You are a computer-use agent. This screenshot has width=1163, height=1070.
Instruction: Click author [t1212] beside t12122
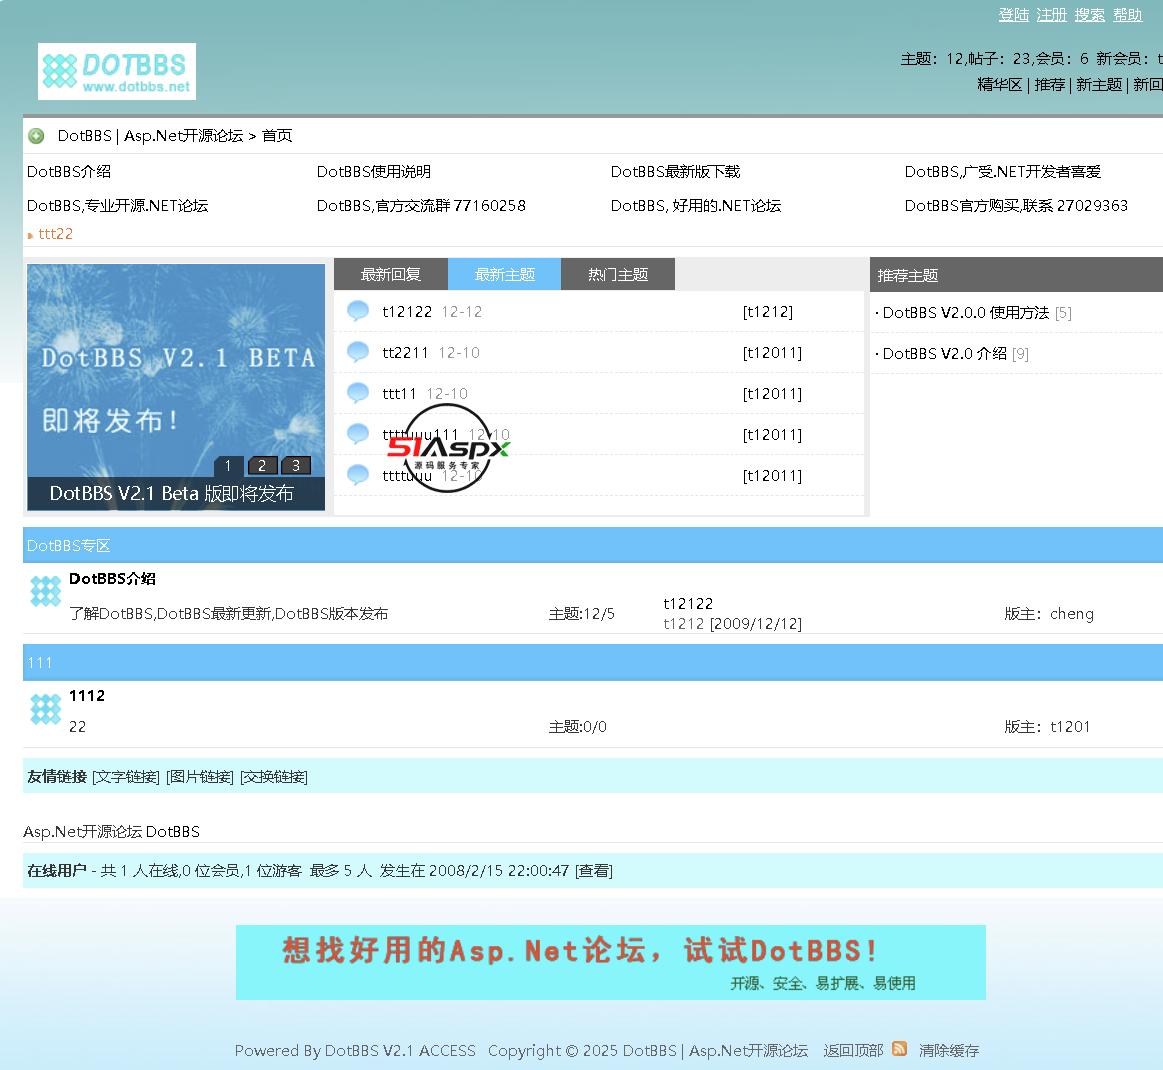click(768, 311)
